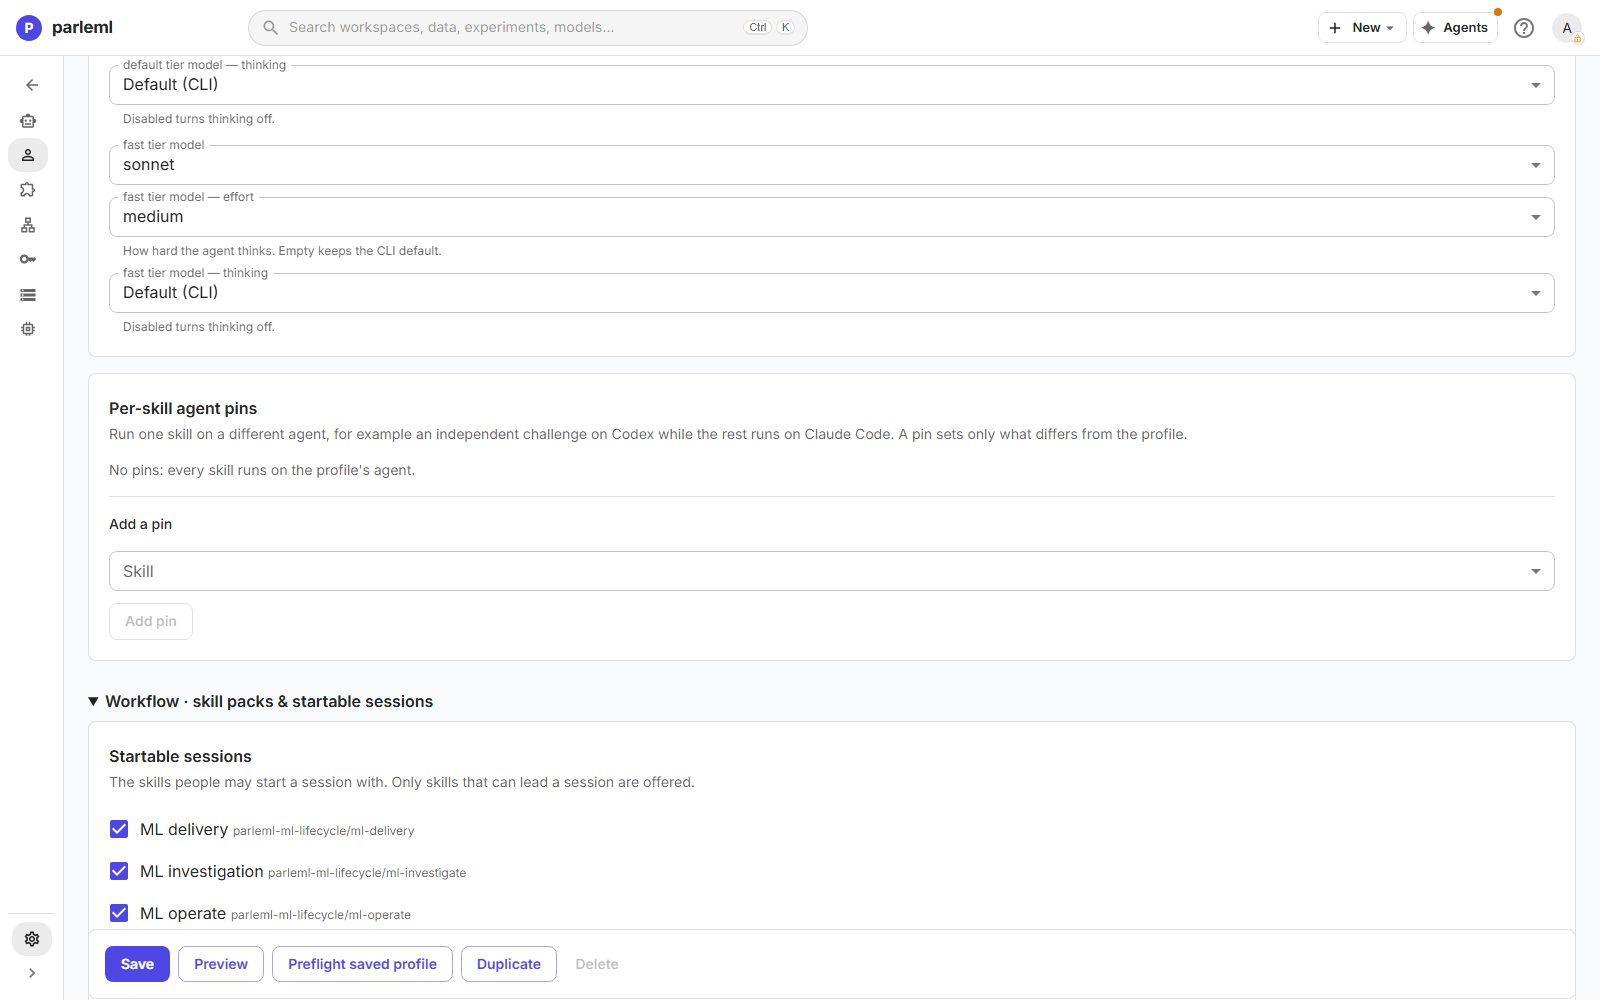Duplicate the profile
Viewport: 1600px width, 1000px height.
click(x=508, y=964)
